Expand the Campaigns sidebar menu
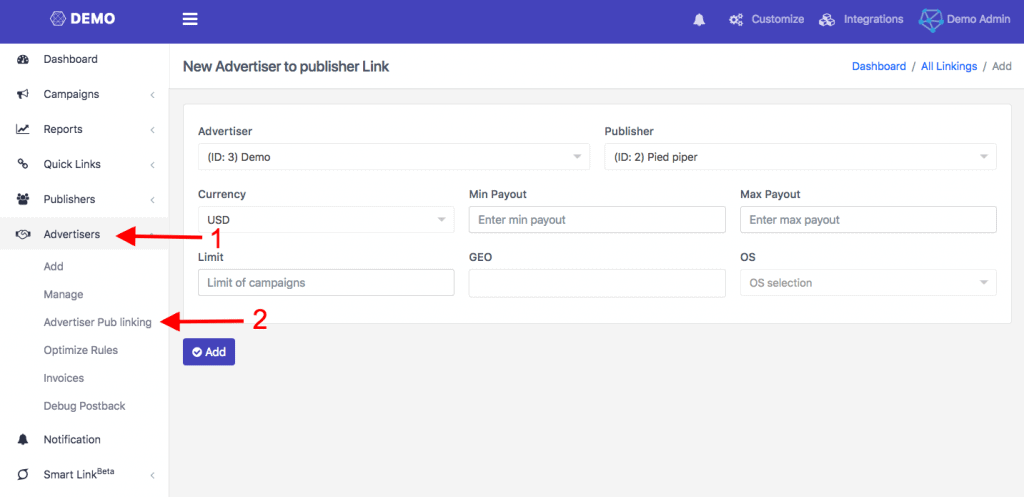The width and height of the screenshot is (1024, 497). (x=84, y=95)
